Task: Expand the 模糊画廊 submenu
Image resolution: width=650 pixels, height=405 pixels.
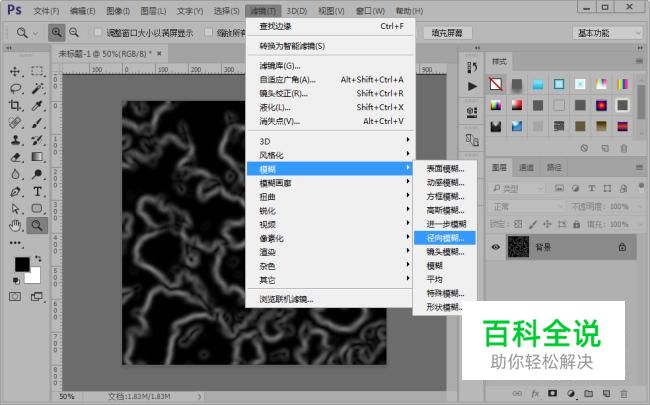Action: [330, 183]
